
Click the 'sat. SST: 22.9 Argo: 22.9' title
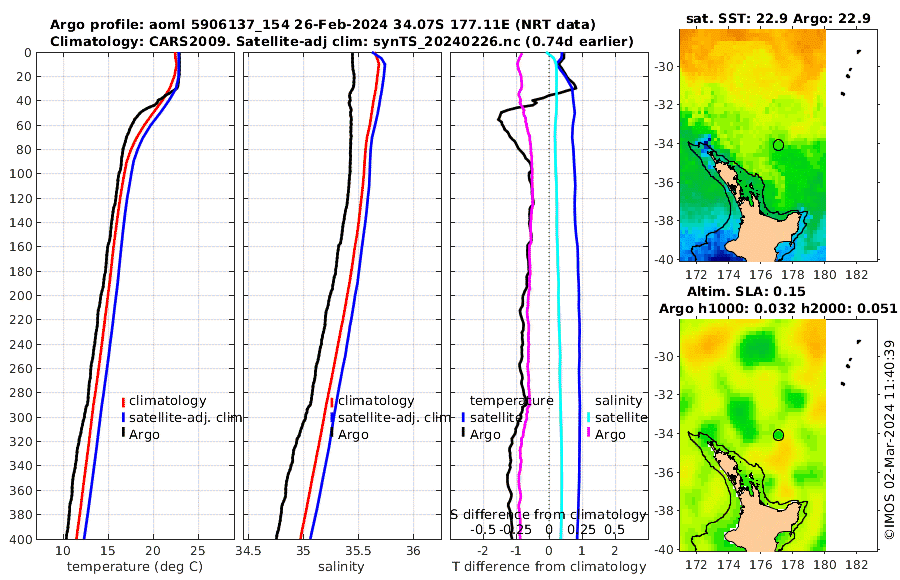[x=778, y=18]
